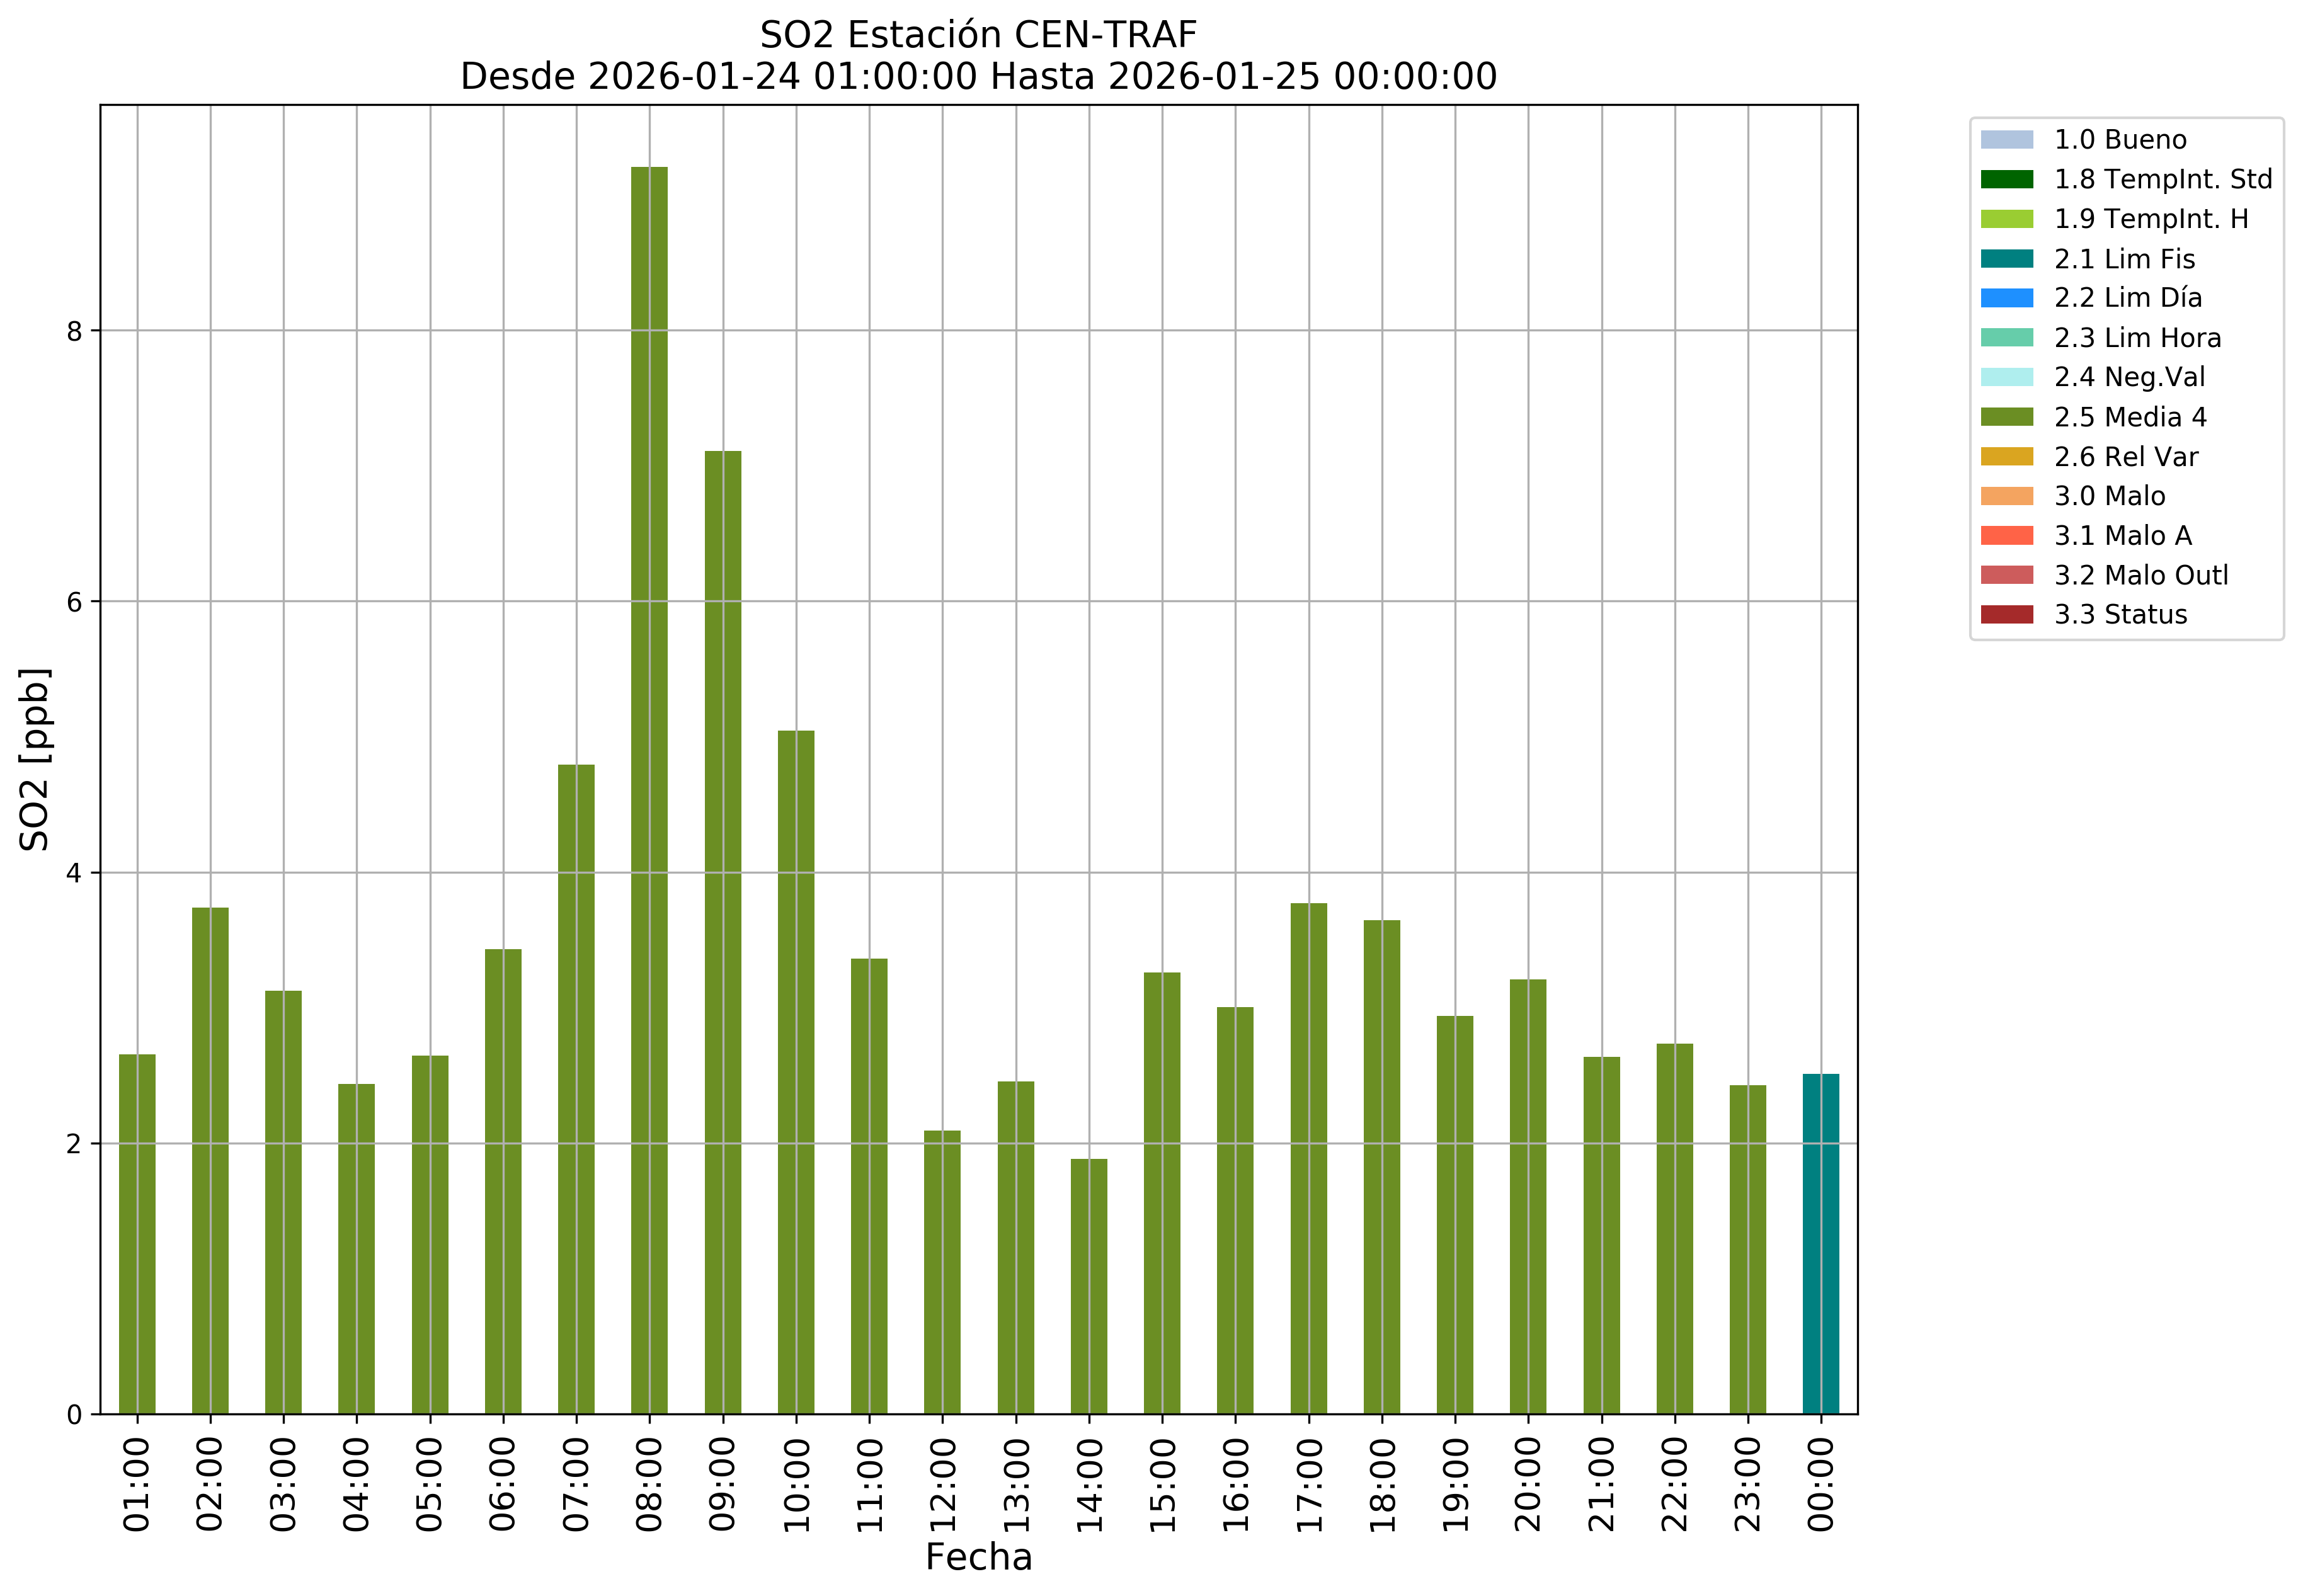Click the 12:00 x-axis tick label
The height and width of the screenshot is (1596, 2303).
[942, 1484]
